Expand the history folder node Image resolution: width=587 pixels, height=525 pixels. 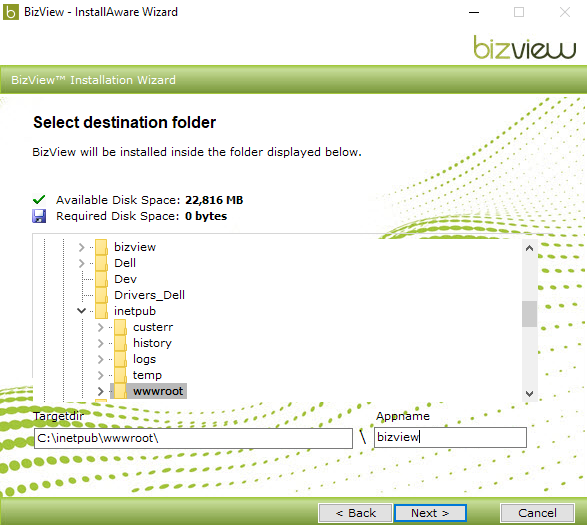(x=100, y=343)
